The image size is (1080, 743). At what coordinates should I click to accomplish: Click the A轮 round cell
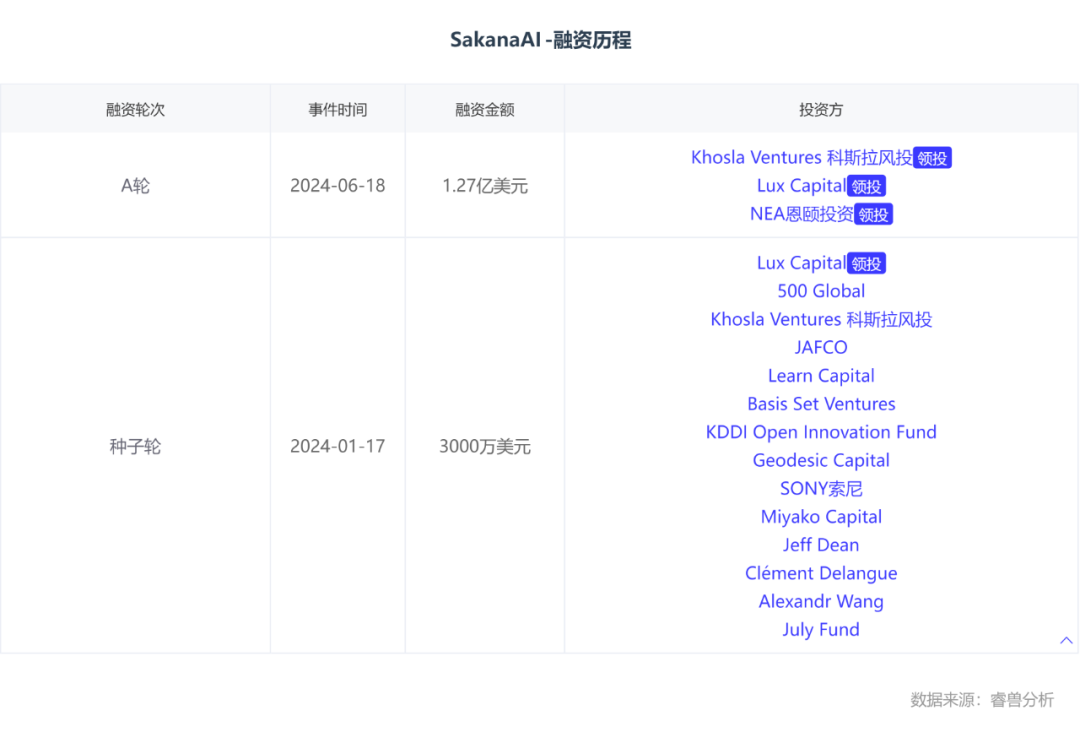tap(135, 186)
